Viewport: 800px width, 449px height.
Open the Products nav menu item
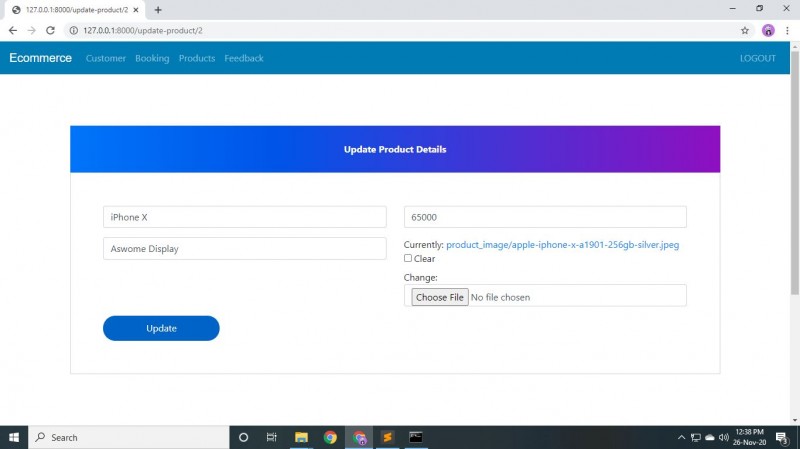point(197,58)
